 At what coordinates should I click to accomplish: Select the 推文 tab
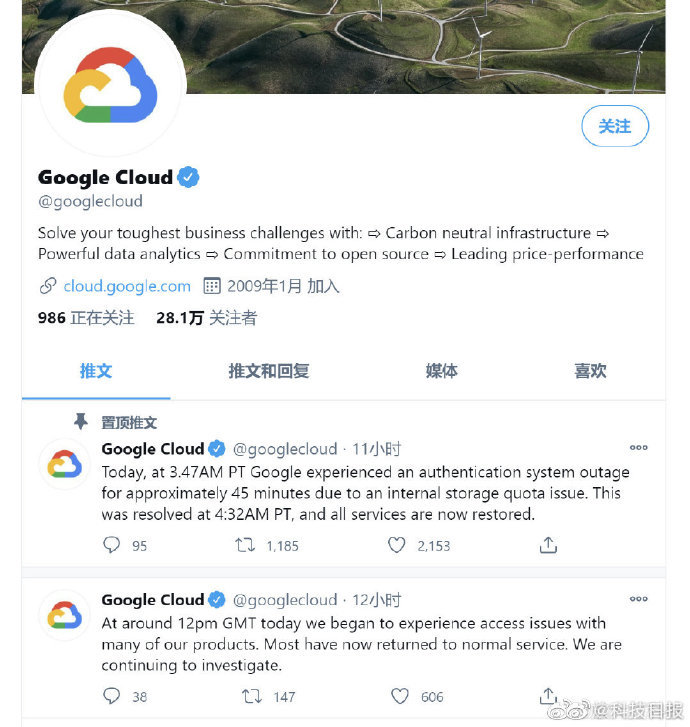96,371
